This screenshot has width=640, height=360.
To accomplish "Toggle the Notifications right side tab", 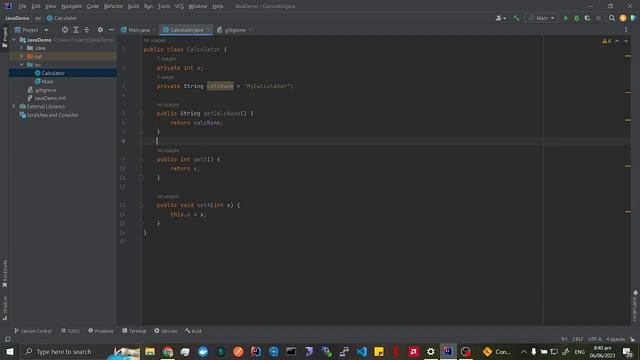I will [x=635, y=306].
